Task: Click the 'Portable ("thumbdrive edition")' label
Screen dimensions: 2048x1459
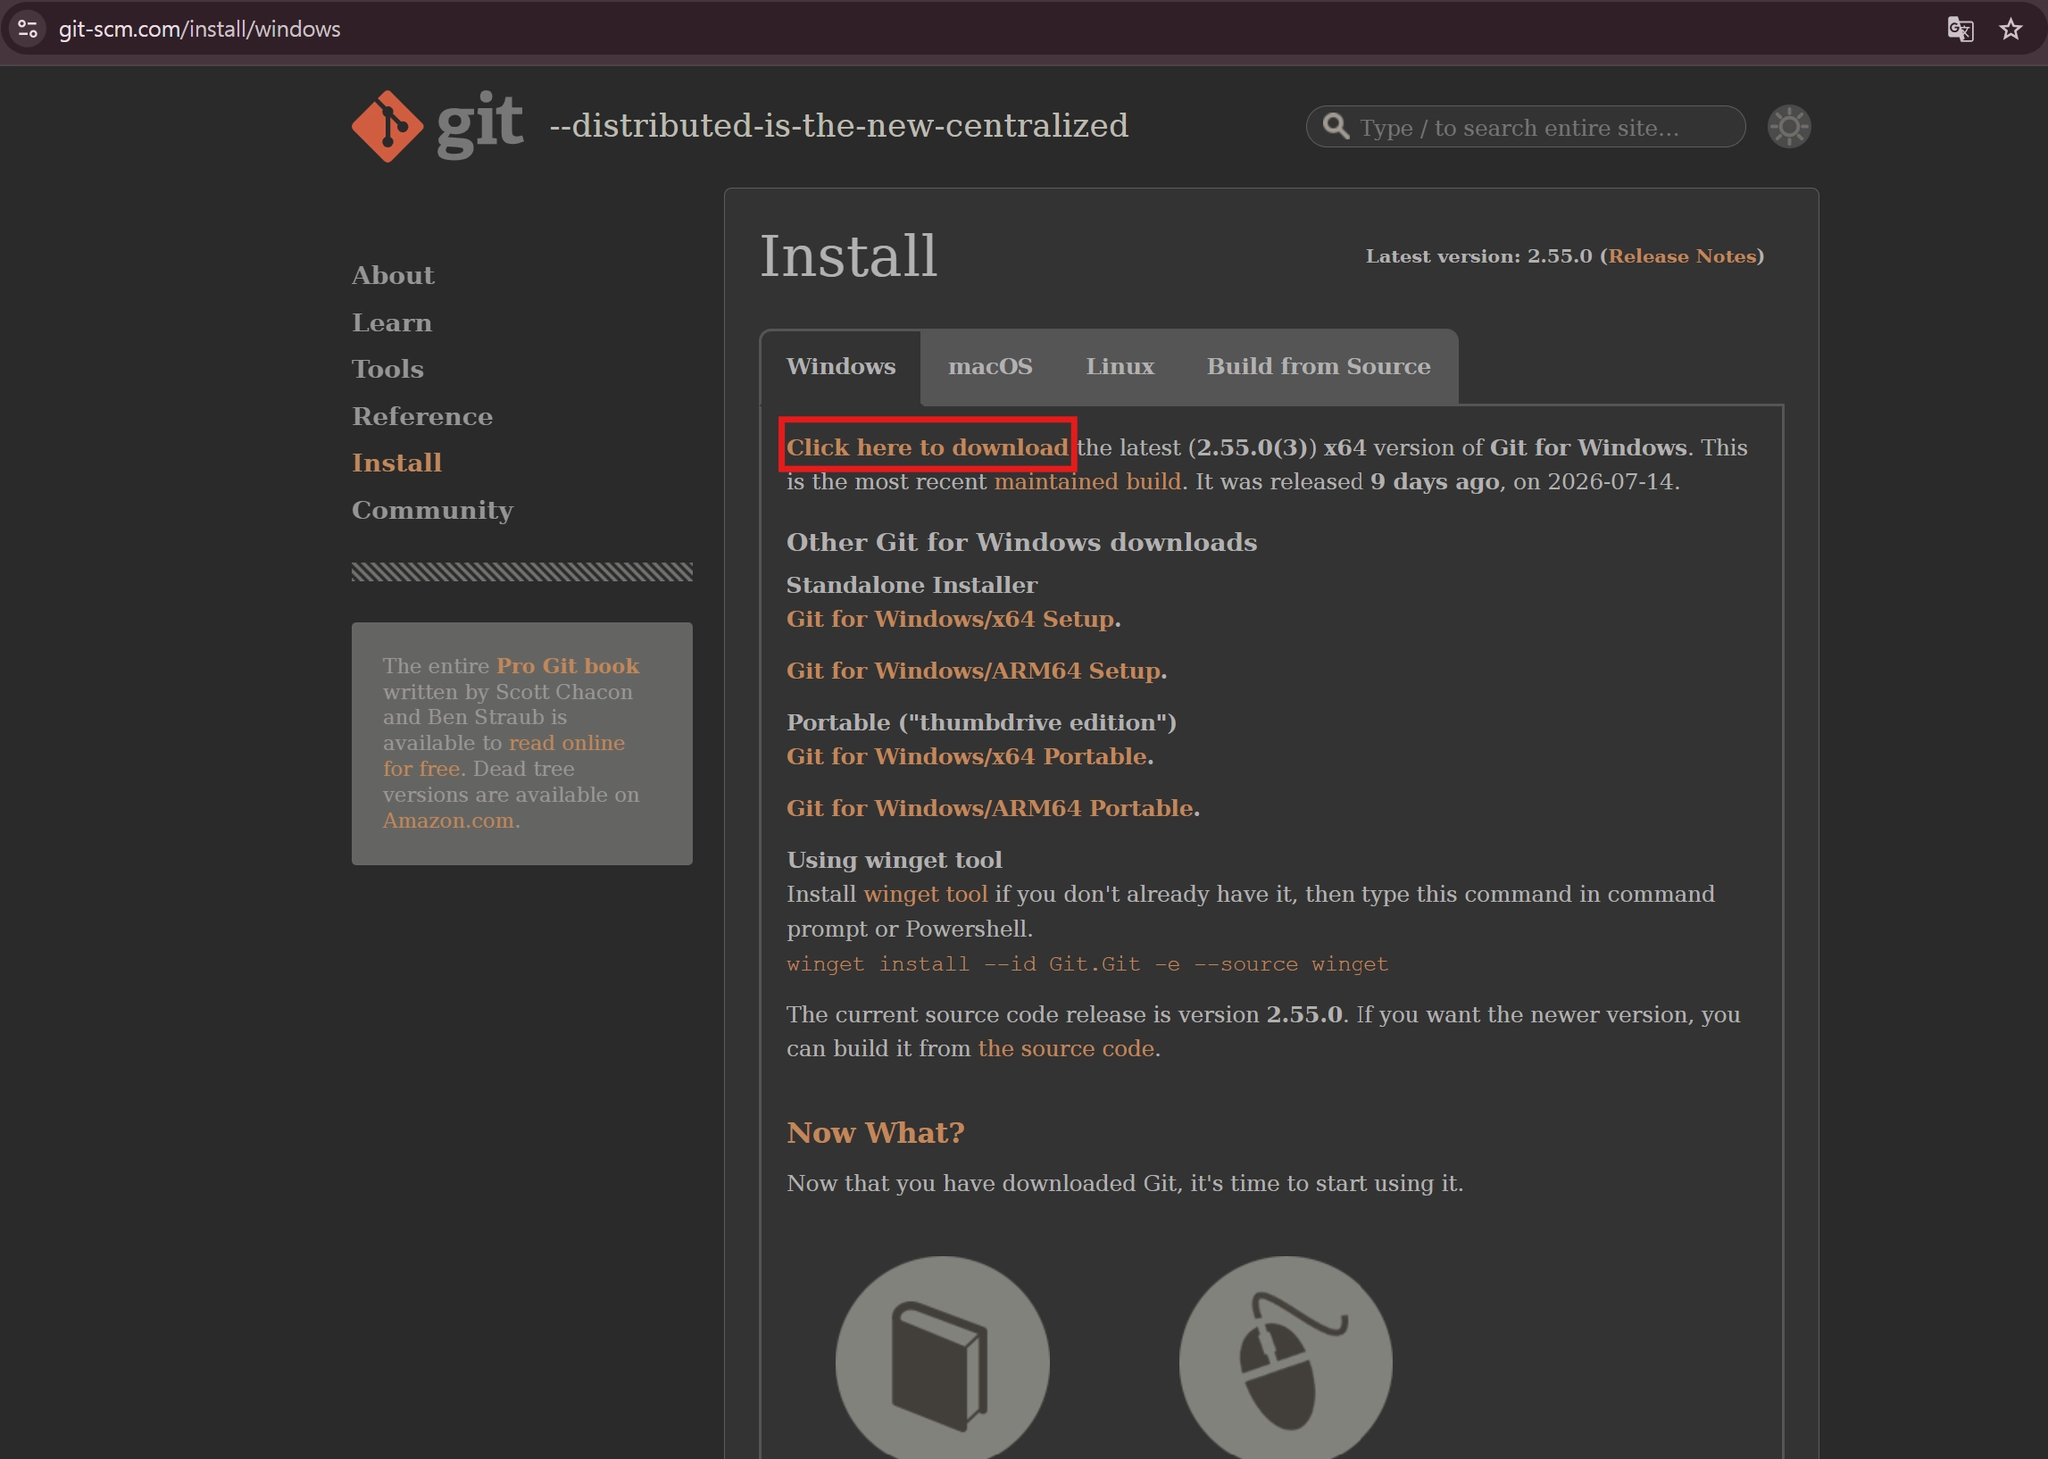Action: tap(981, 723)
